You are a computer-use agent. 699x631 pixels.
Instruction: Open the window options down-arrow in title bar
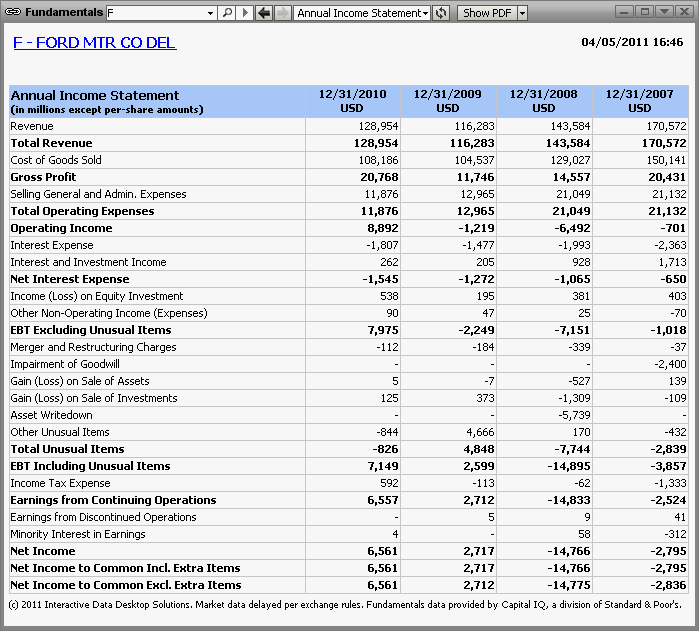(664, 12)
